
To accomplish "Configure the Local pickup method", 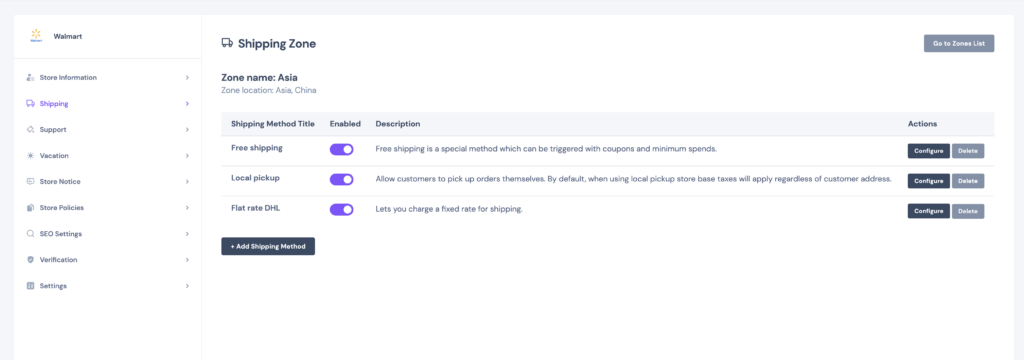I will tap(929, 181).
